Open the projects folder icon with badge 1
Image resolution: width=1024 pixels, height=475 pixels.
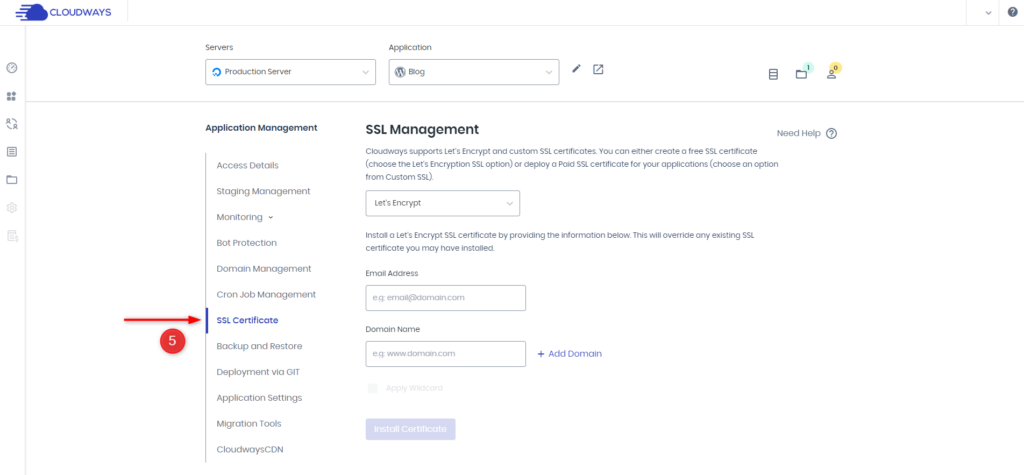(801, 74)
